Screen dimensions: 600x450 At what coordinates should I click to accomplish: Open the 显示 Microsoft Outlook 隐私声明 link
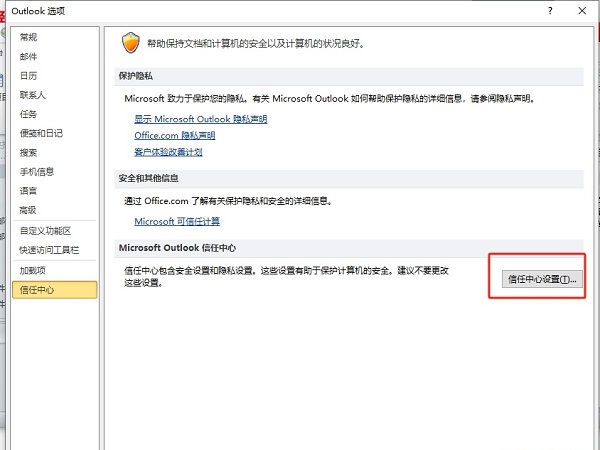click(201, 119)
